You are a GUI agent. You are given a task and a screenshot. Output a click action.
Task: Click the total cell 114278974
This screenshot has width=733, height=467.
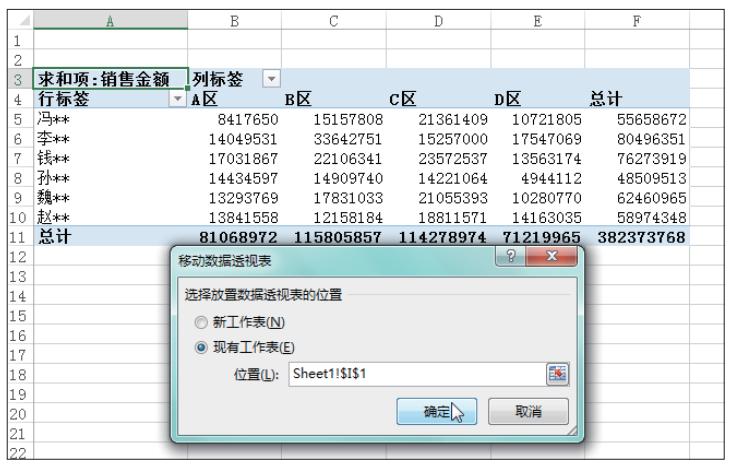pos(438,237)
